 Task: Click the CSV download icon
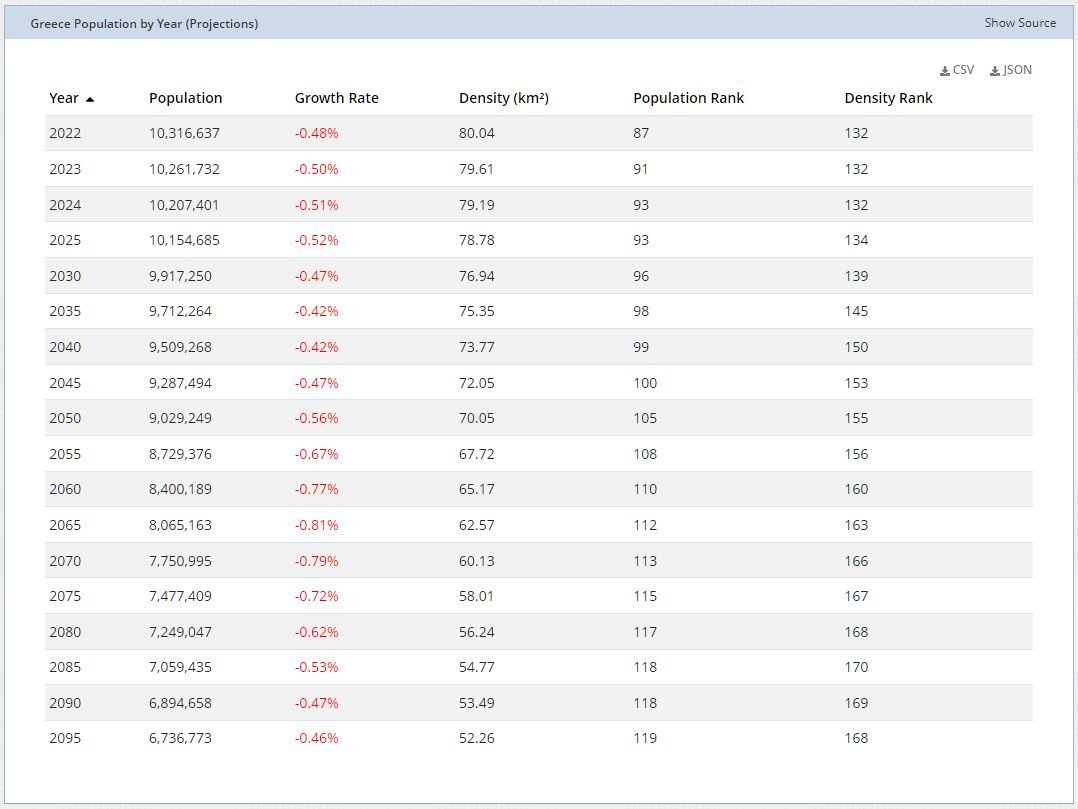945,71
